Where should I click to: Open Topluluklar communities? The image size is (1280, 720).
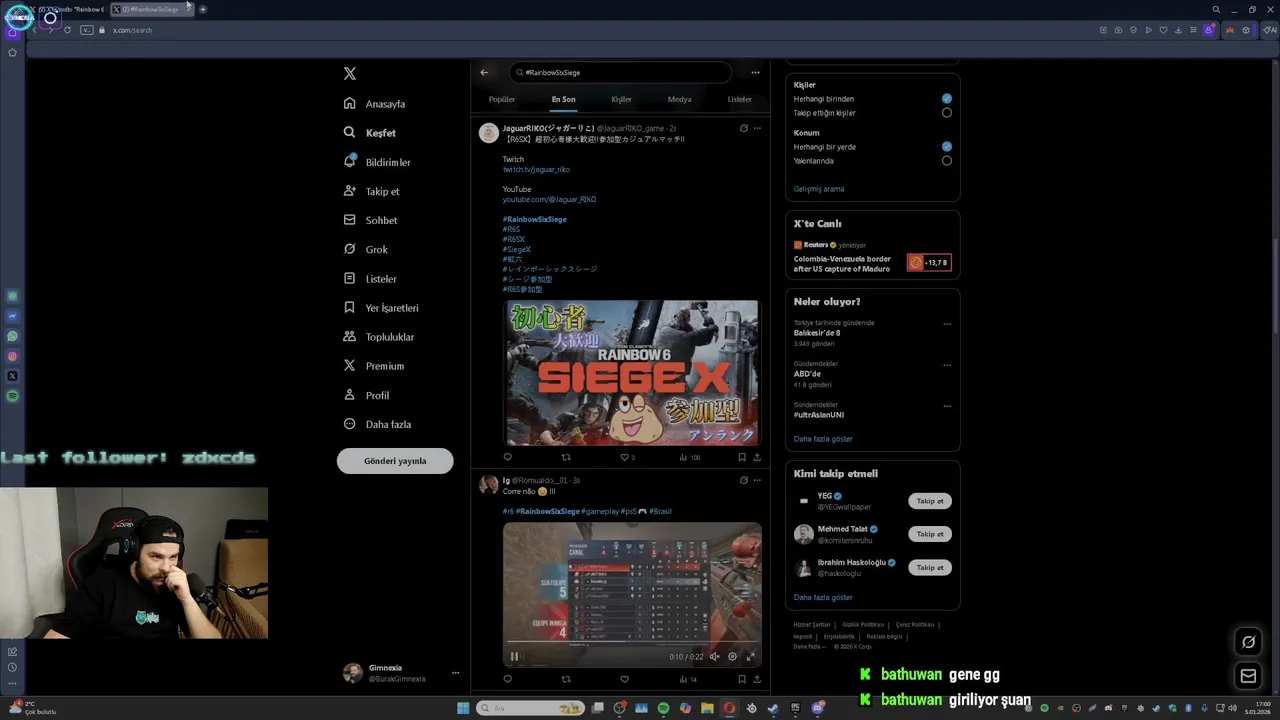[x=378, y=337]
